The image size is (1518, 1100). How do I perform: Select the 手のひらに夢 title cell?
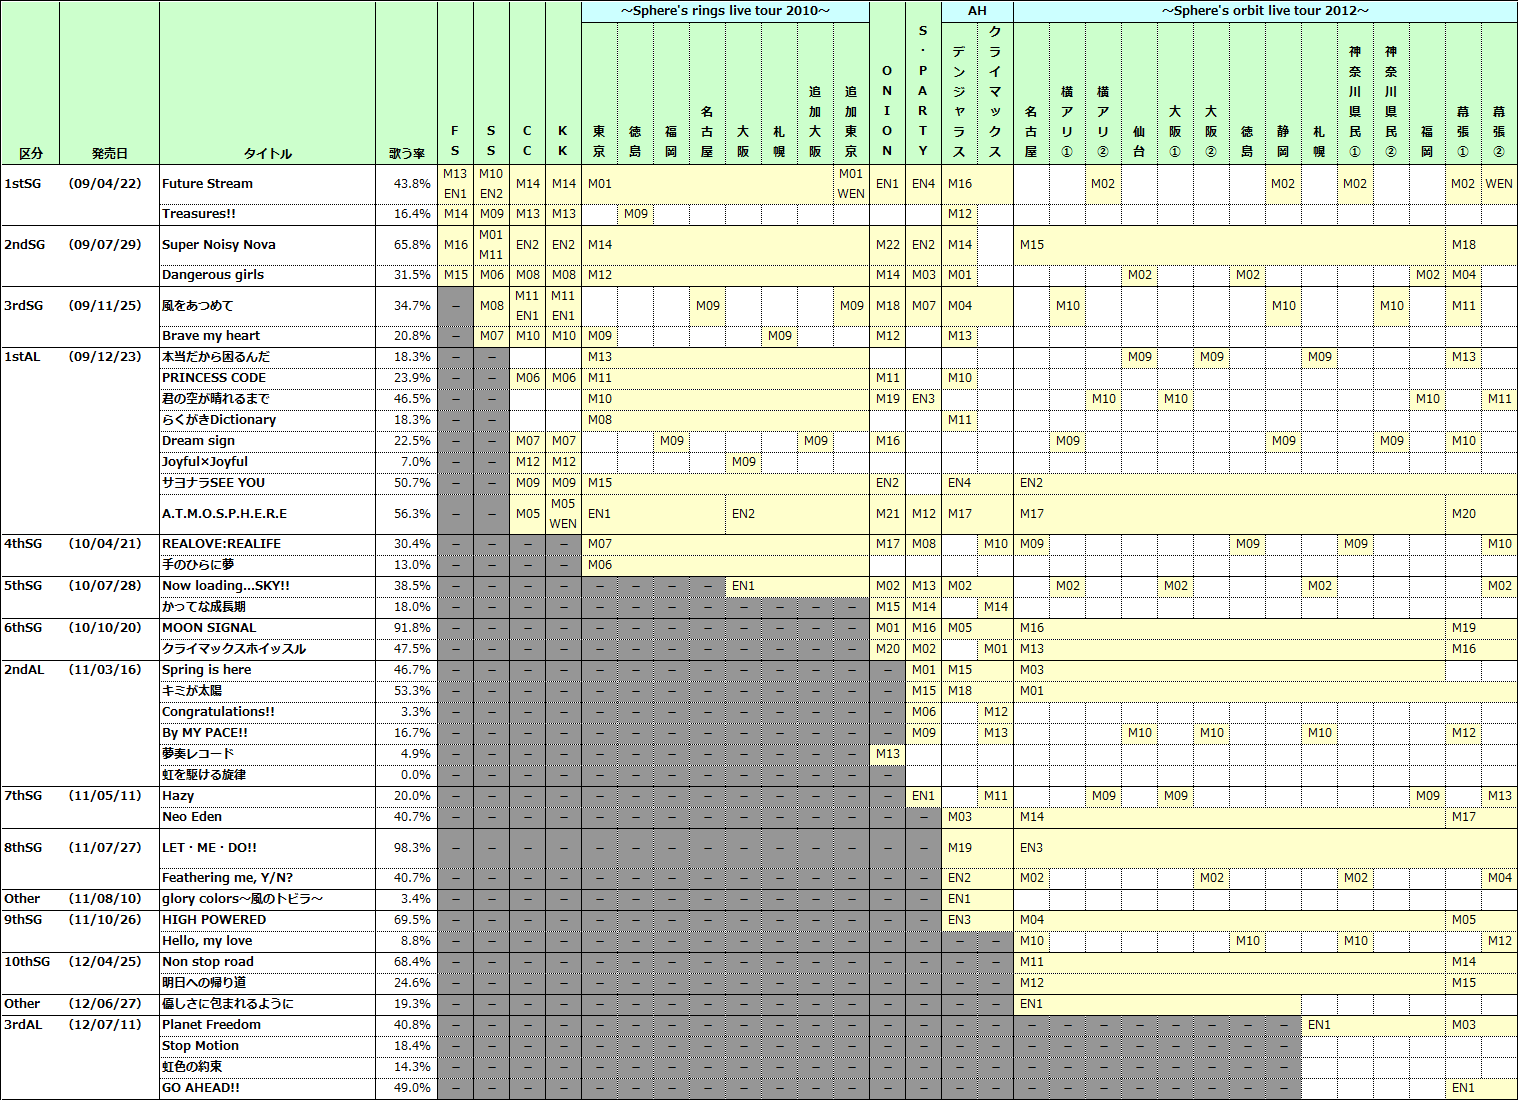point(268,565)
